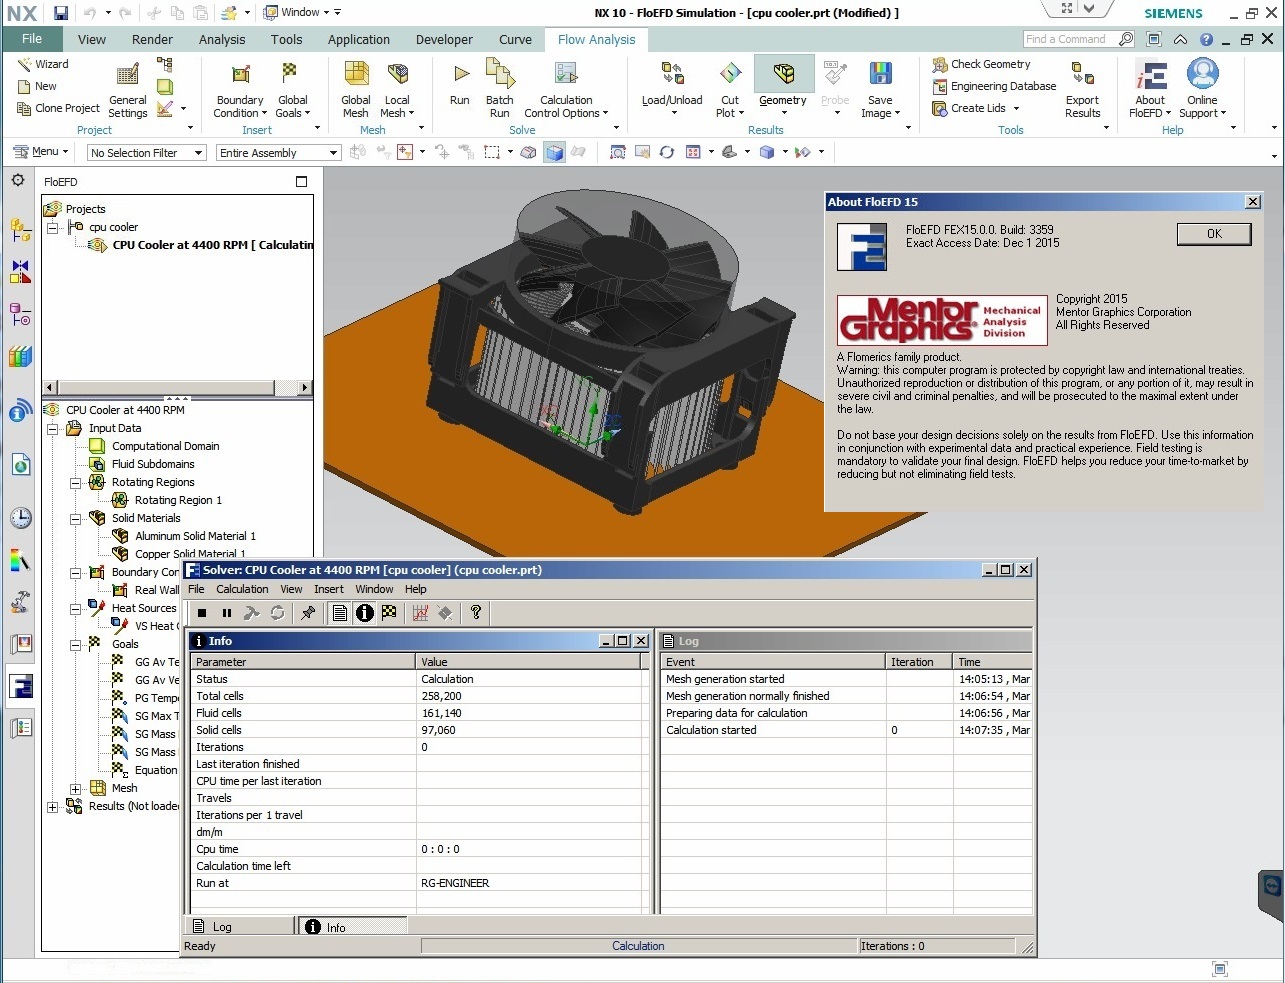The height and width of the screenshot is (983, 1285).
Task: Toggle shaded-with-edges rendering style
Action: click(554, 152)
